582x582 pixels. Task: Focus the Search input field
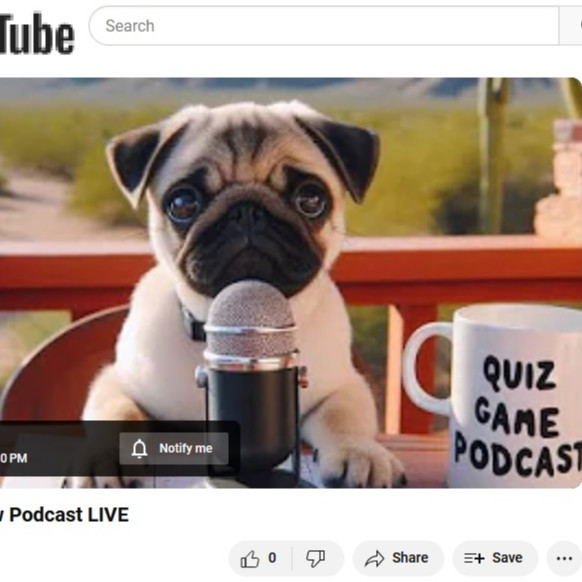click(324, 26)
